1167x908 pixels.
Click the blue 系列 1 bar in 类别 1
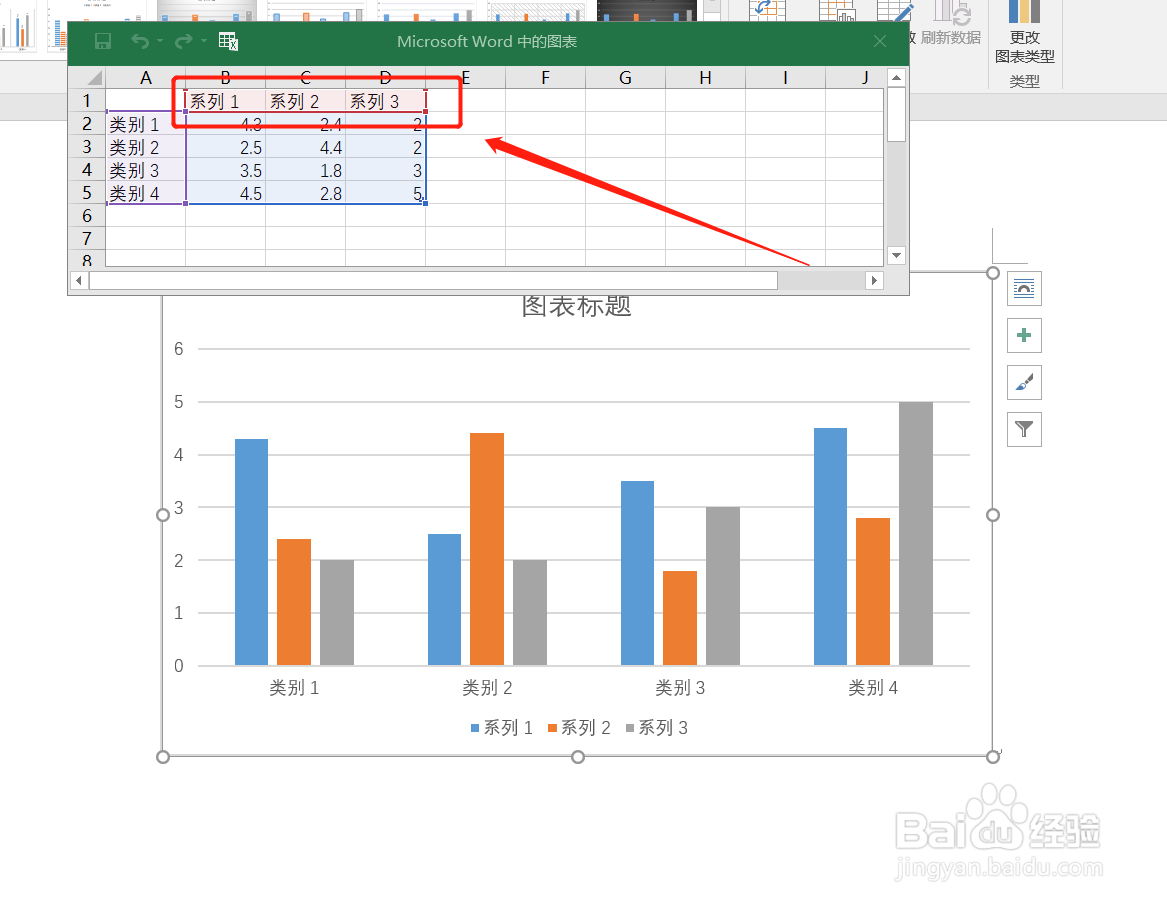[x=252, y=552]
